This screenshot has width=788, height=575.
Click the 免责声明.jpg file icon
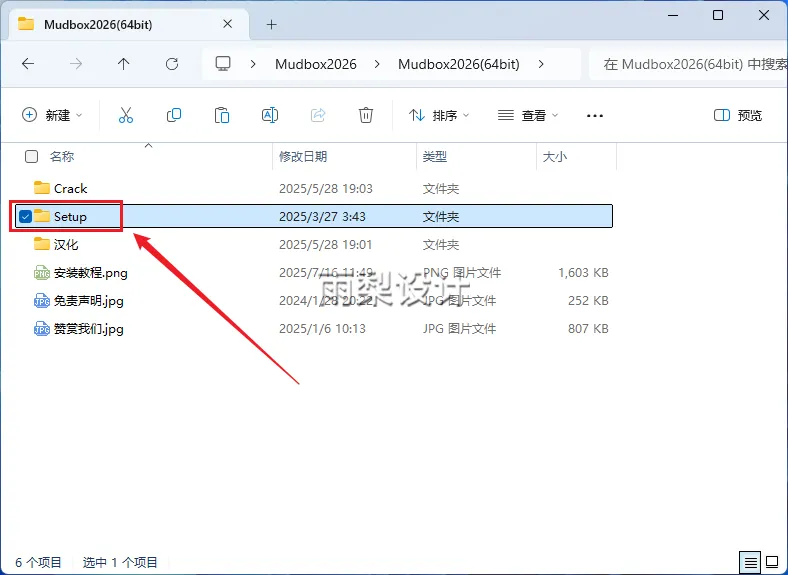click(42, 301)
